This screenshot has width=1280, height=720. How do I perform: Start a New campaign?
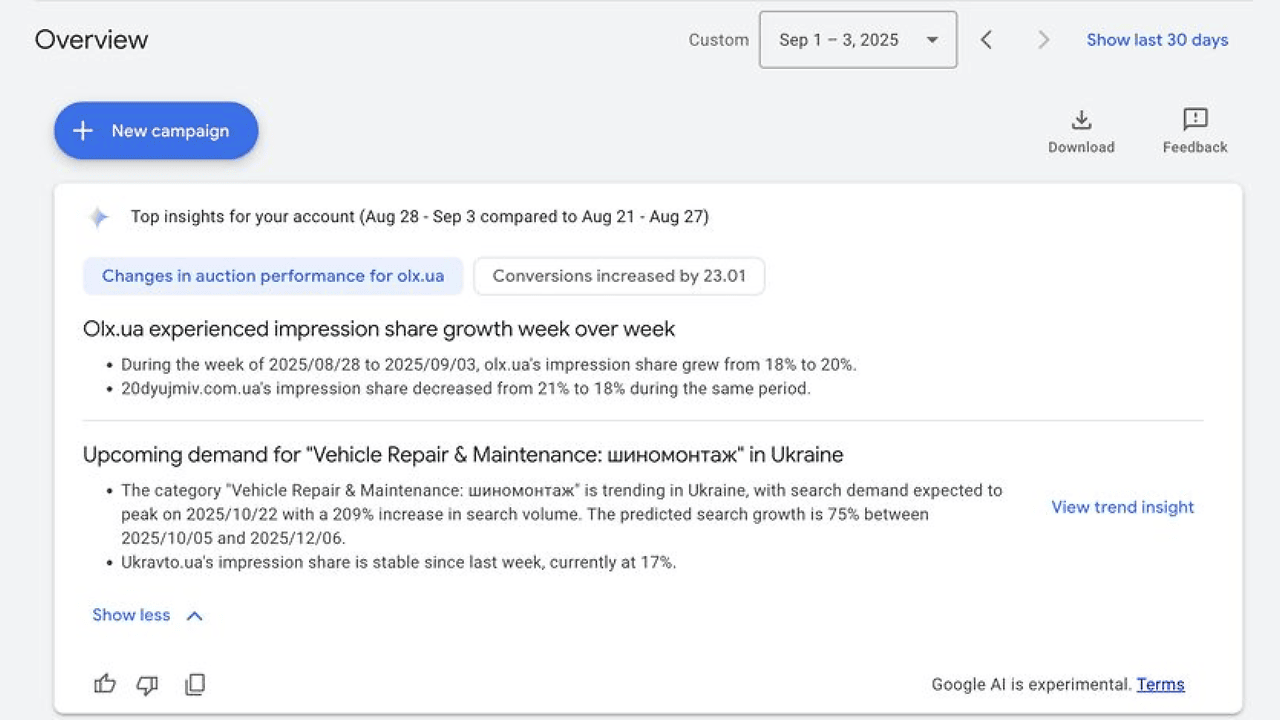(x=156, y=131)
